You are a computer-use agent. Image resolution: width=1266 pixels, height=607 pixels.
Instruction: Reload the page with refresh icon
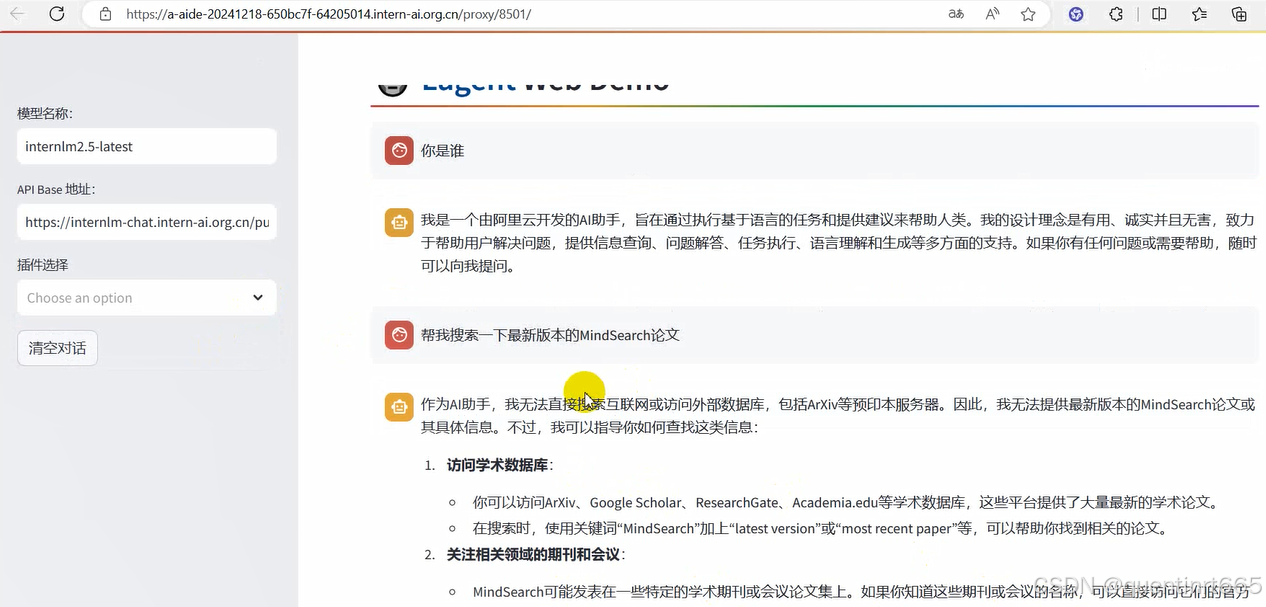coord(57,14)
